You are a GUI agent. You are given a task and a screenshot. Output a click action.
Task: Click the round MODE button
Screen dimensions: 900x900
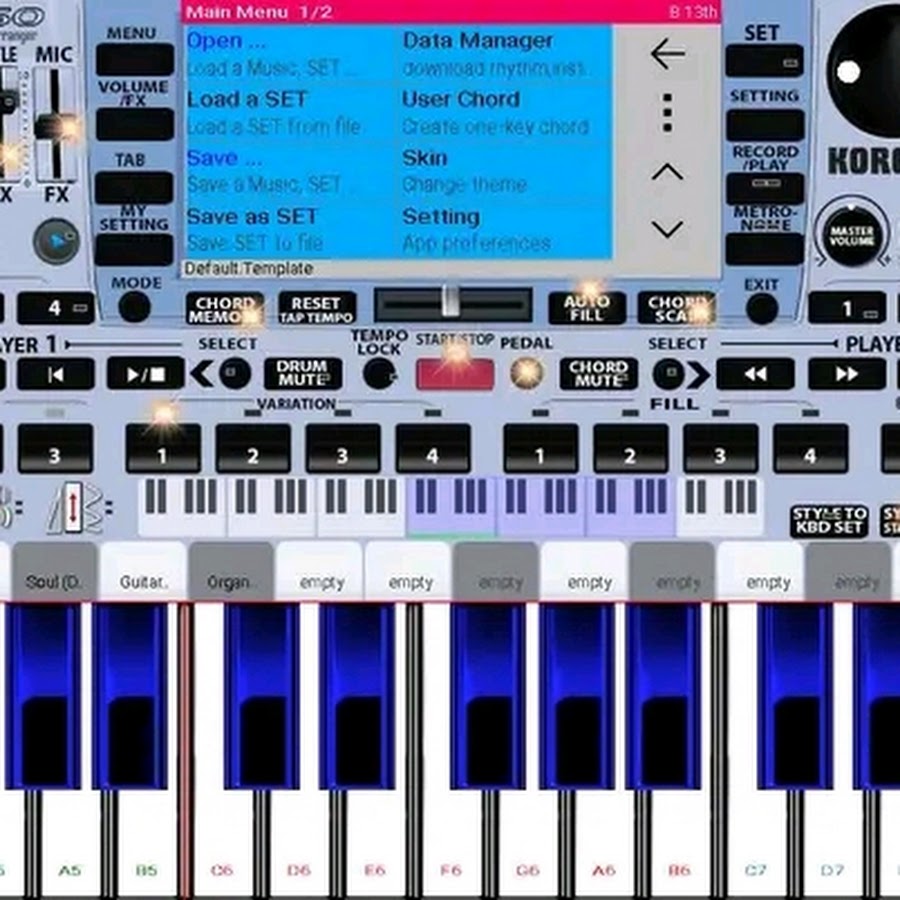(134, 307)
